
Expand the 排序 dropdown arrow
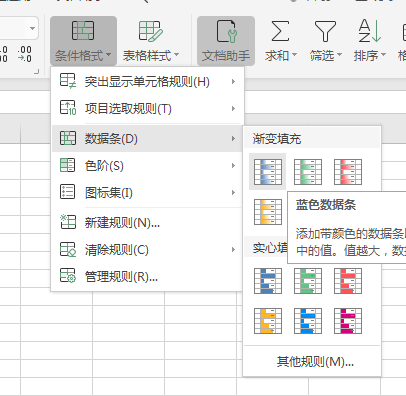(x=383, y=55)
